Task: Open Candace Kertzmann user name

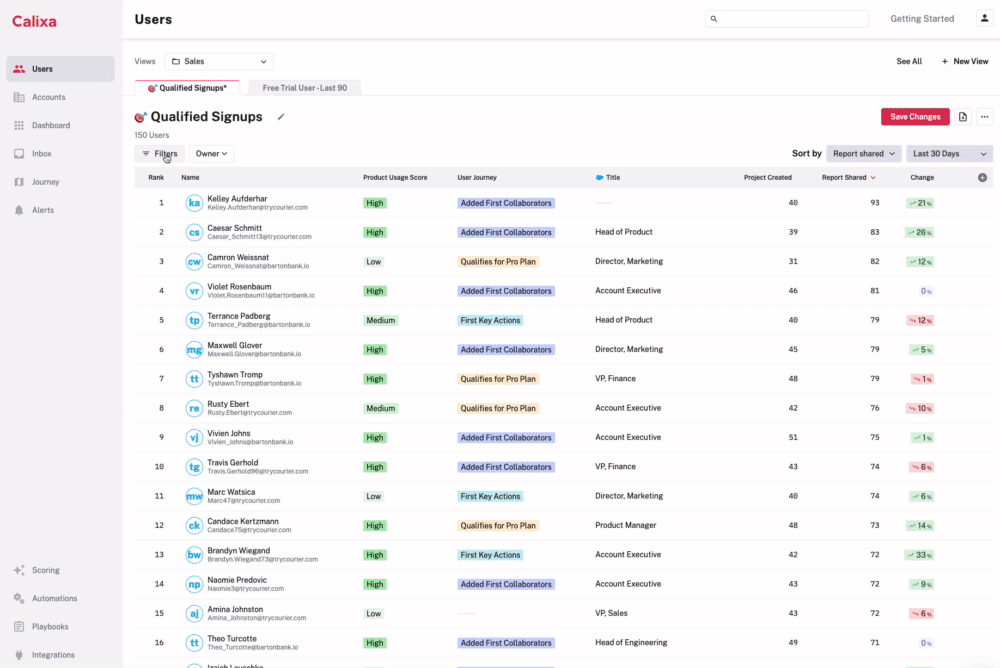Action: (243, 521)
